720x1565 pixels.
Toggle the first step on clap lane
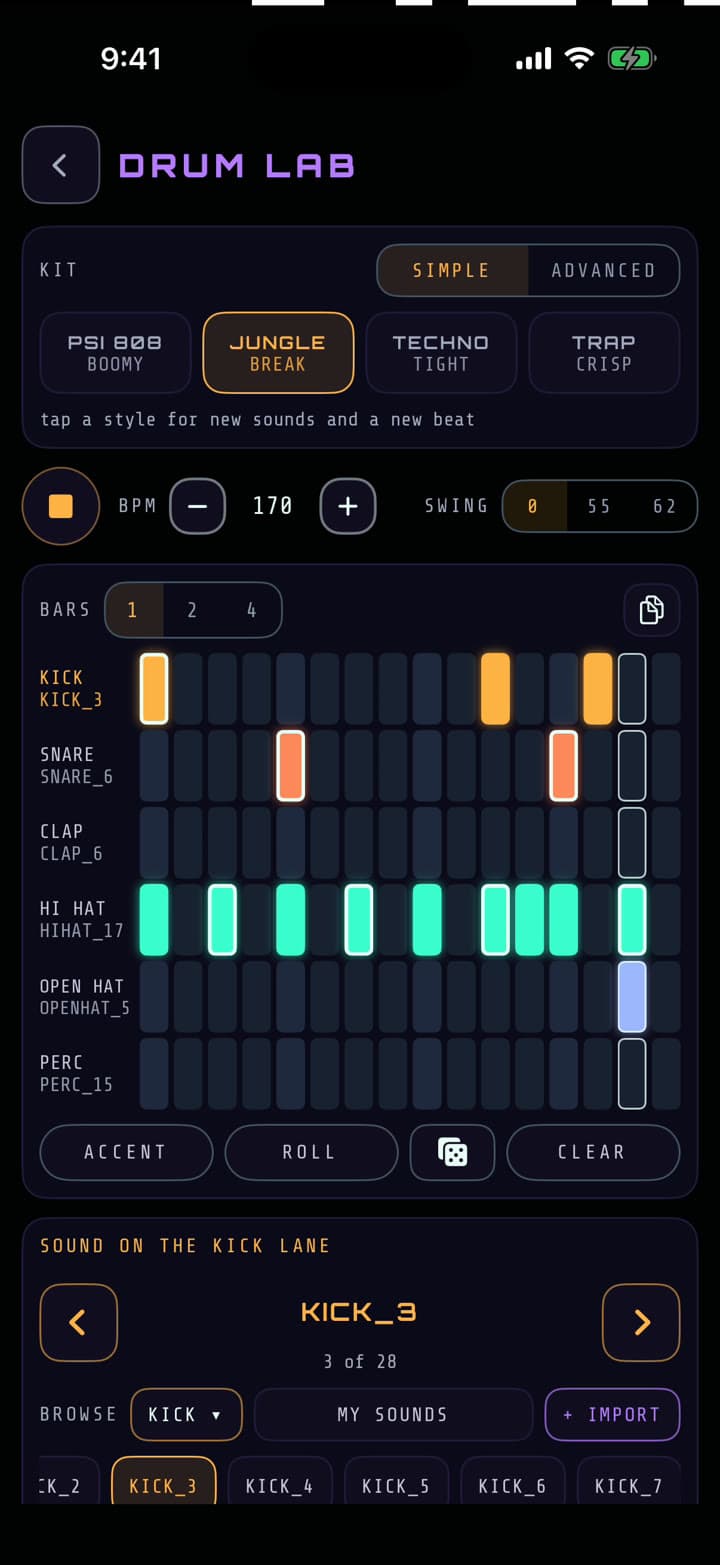[154, 842]
